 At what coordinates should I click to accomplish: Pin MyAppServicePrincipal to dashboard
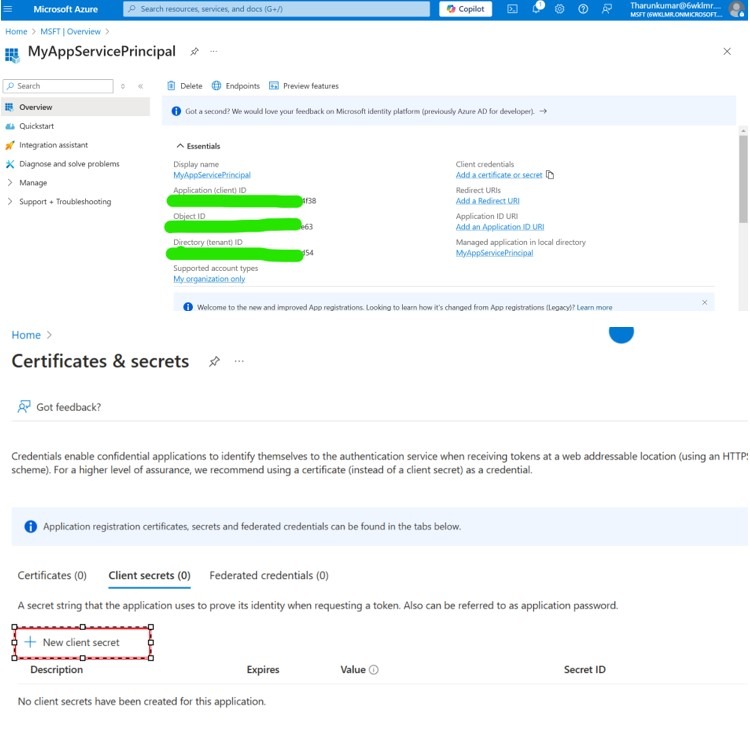pos(194,52)
